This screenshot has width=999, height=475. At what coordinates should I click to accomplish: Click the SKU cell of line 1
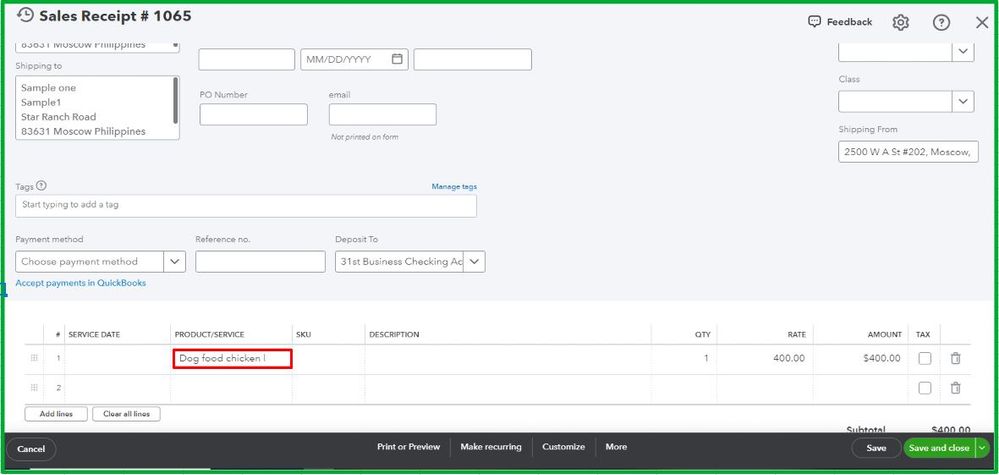(x=328, y=359)
